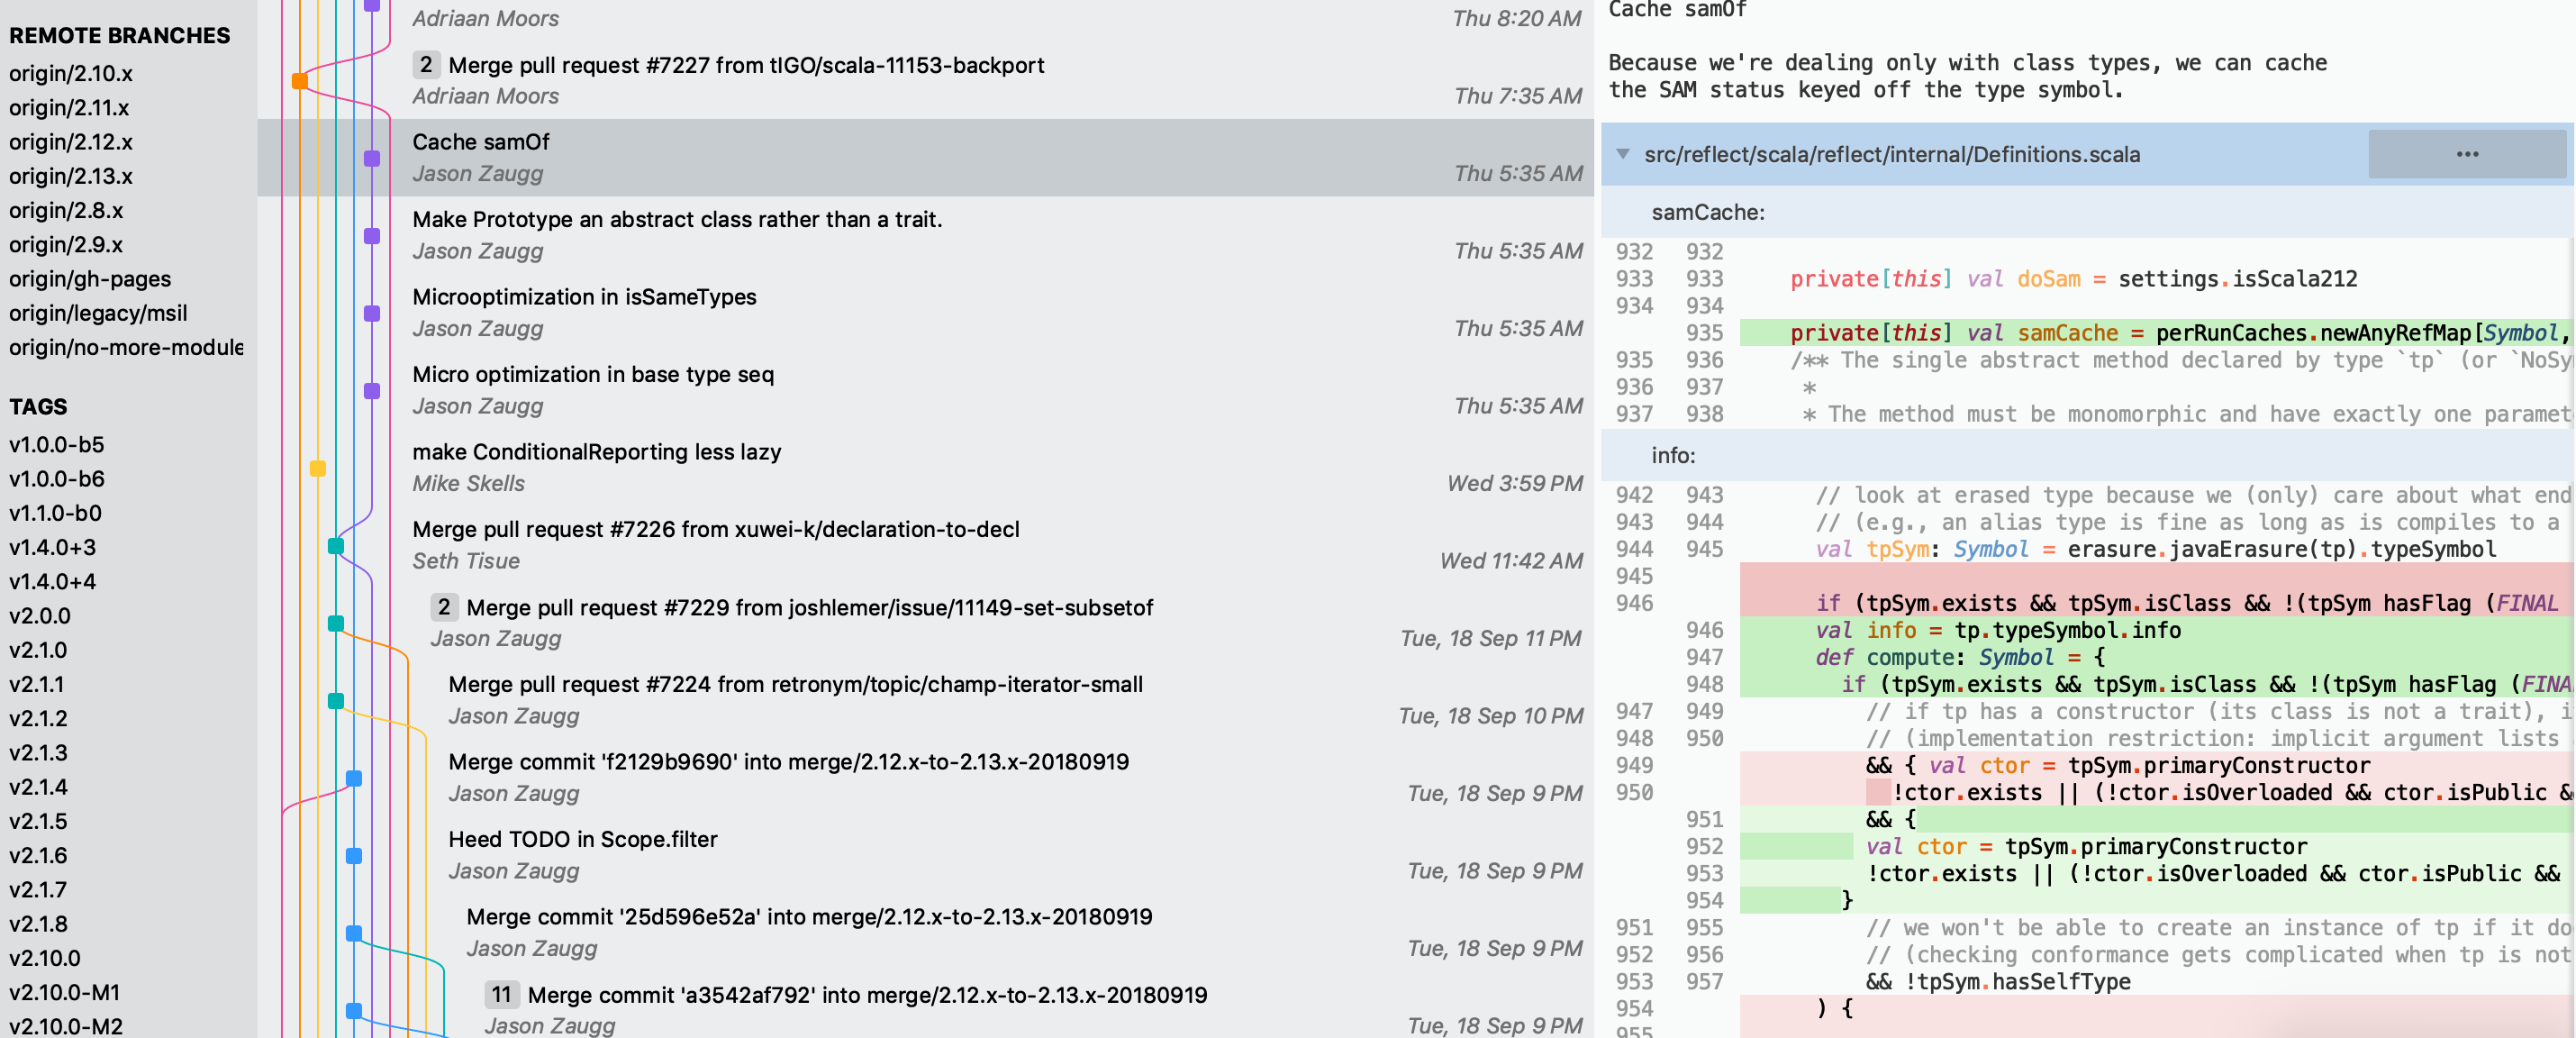Select remote branch origin/no-more-module
The width and height of the screenshot is (2576, 1038).
point(126,347)
